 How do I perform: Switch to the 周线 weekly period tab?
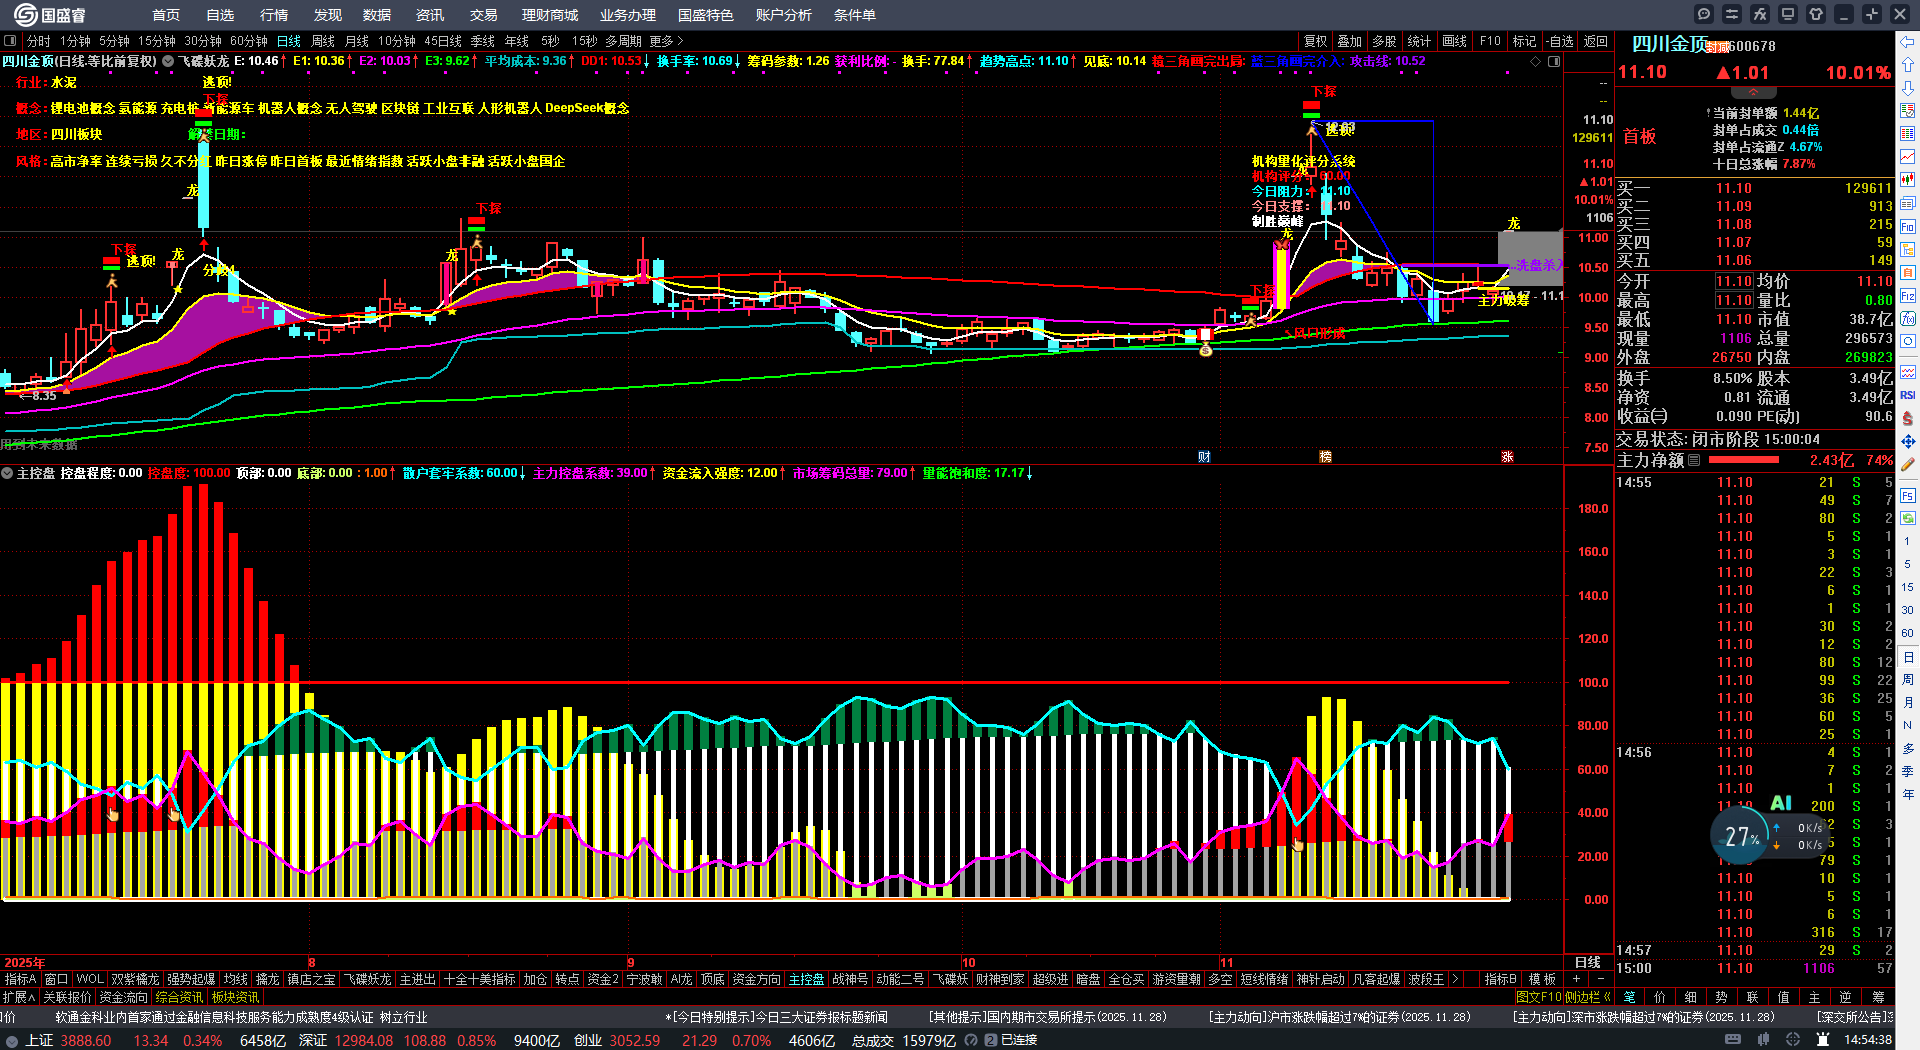[x=323, y=41]
